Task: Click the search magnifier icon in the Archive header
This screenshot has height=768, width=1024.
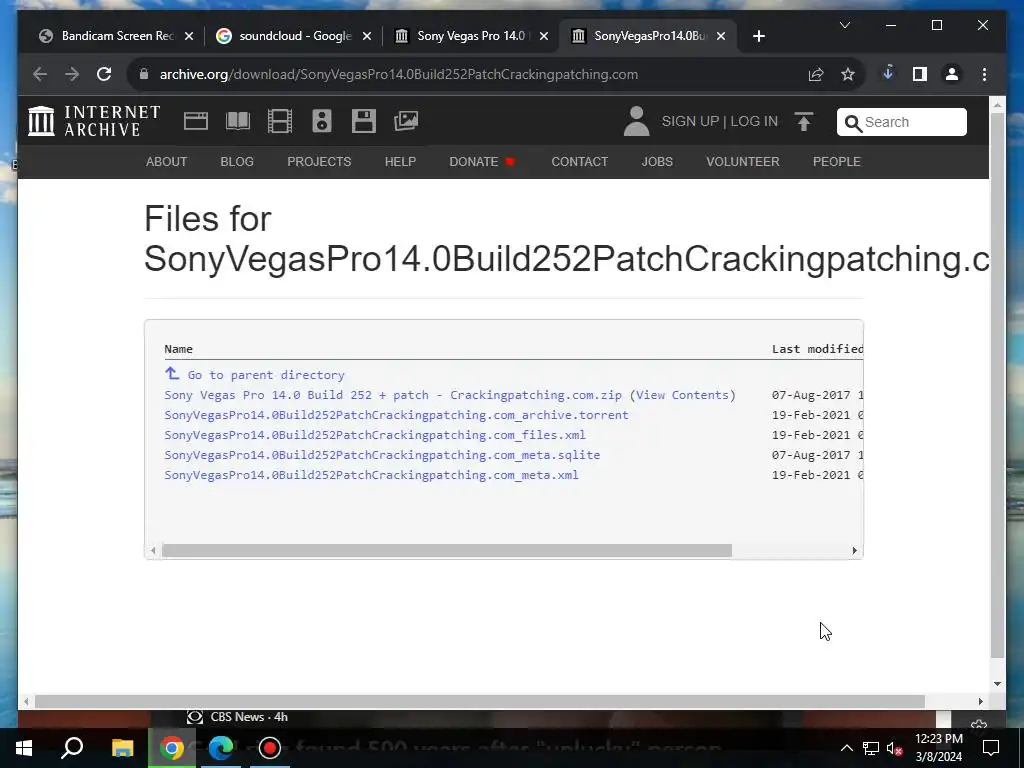Action: click(x=852, y=123)
